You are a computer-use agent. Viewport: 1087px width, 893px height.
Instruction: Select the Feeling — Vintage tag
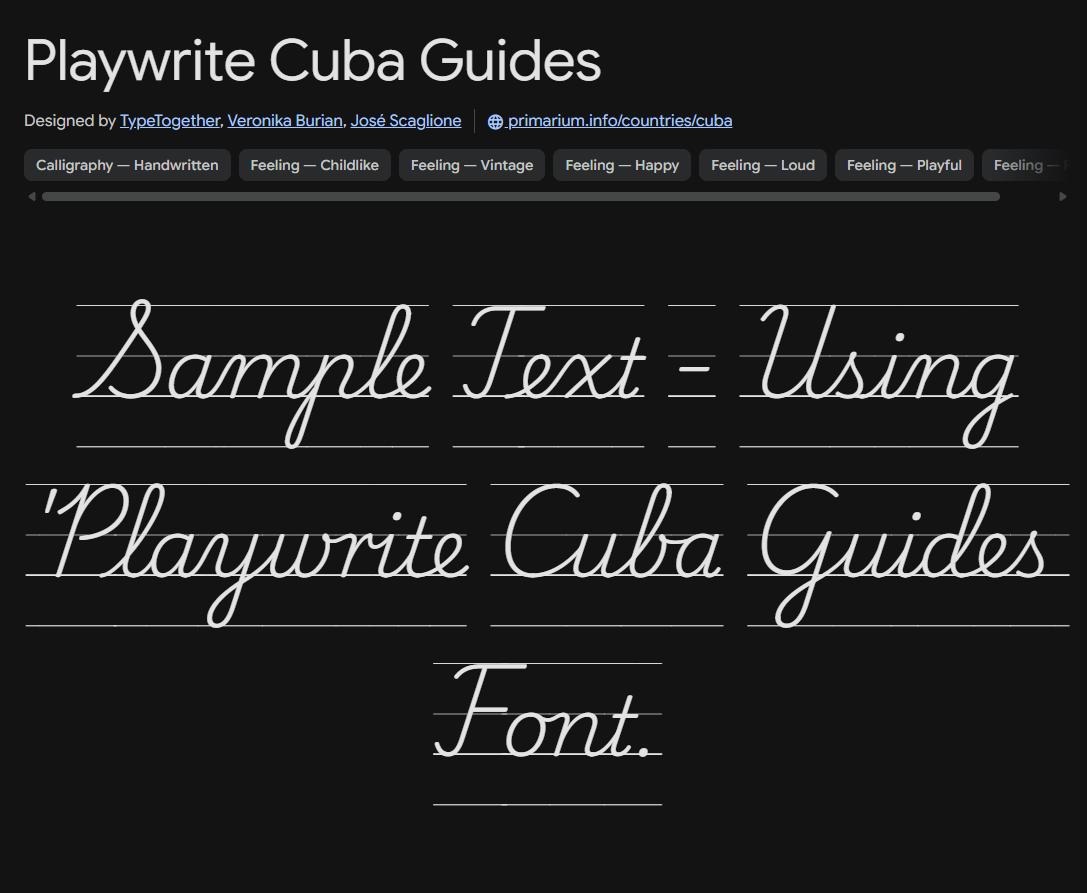(x=472, y=165)
